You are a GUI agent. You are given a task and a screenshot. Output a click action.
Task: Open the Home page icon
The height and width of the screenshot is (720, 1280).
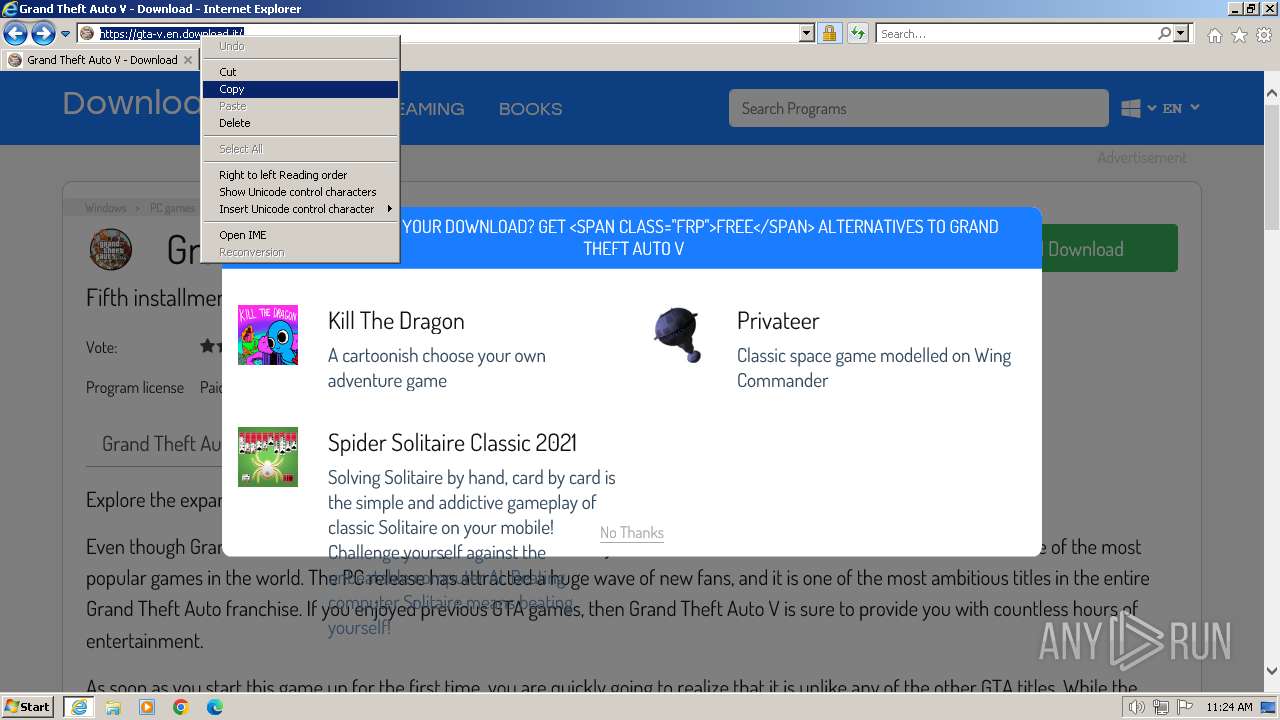[1214, 35]
